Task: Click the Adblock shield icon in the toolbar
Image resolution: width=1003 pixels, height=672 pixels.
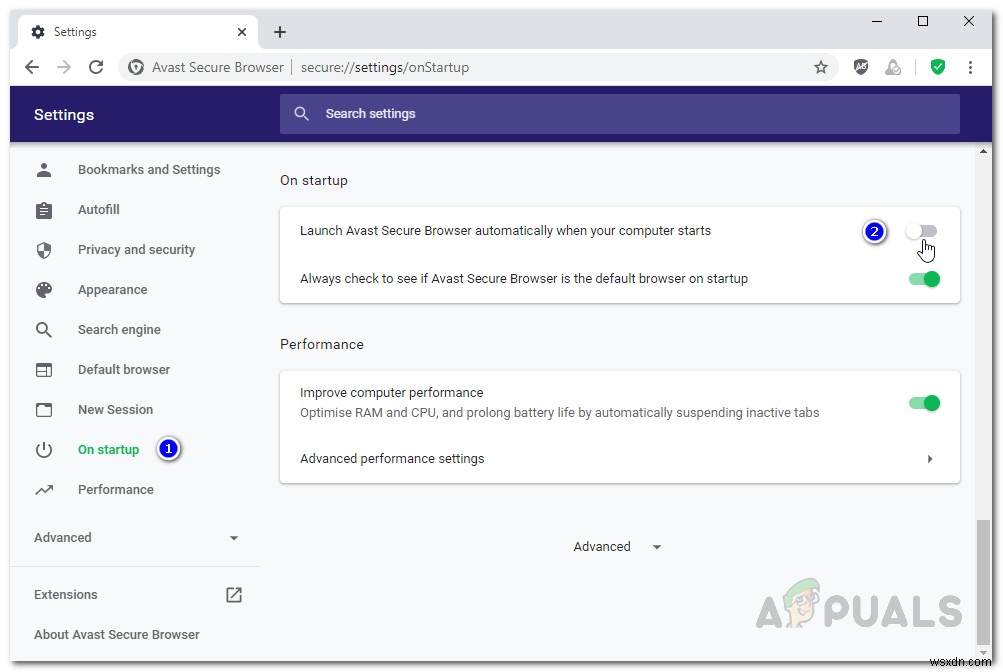Action: click(x=861, y=67)
